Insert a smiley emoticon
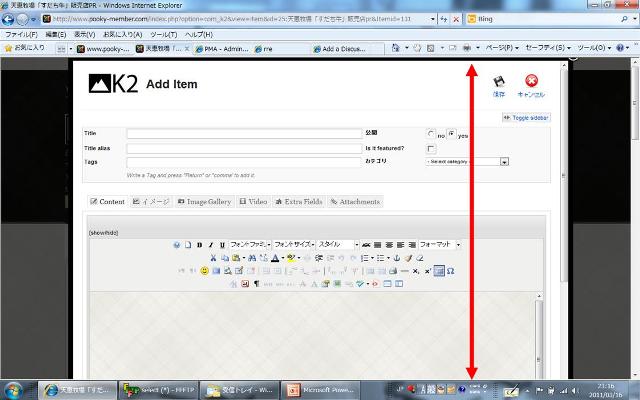The width and height of the screenshot is (640, 400). pos(204,271)
